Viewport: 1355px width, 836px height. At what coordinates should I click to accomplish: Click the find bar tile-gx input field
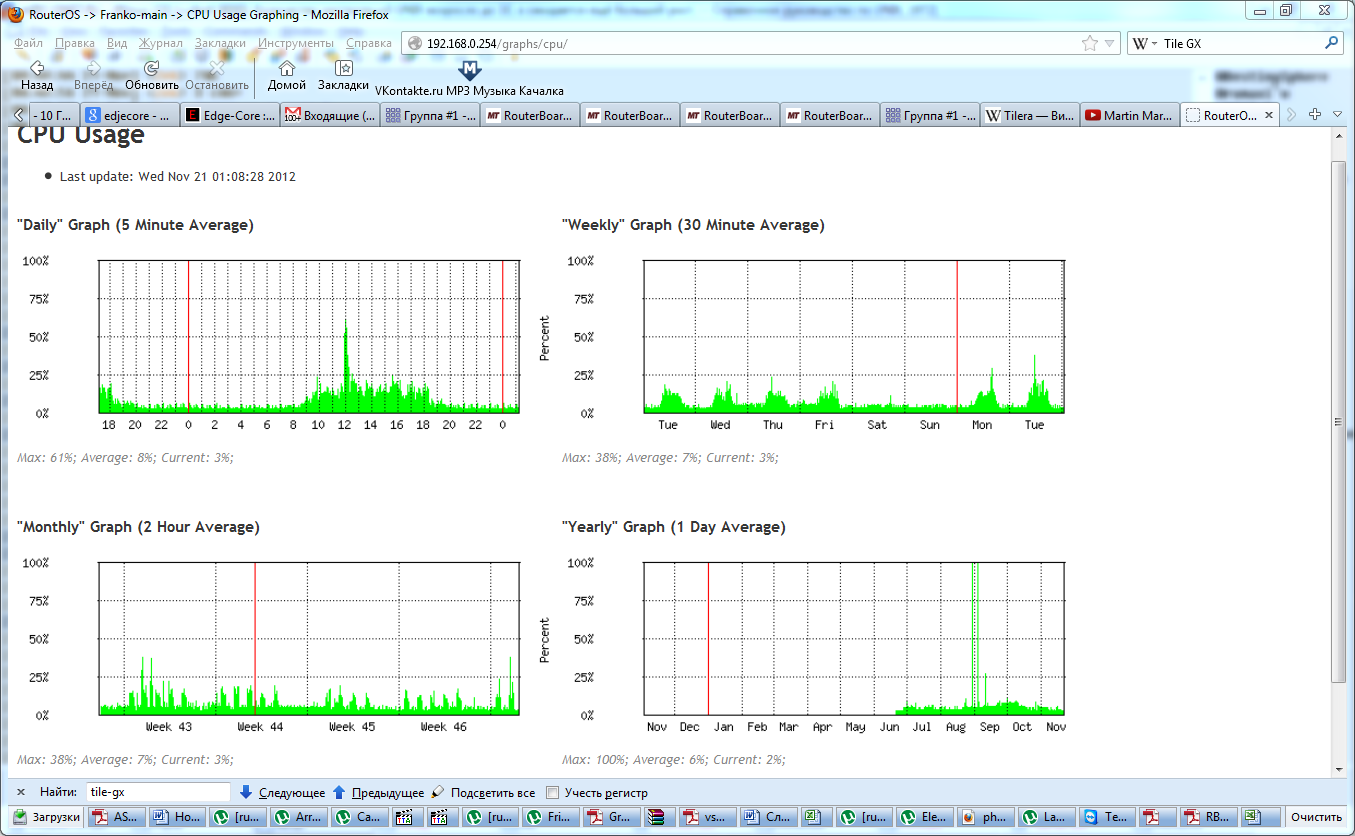(157, 792)
